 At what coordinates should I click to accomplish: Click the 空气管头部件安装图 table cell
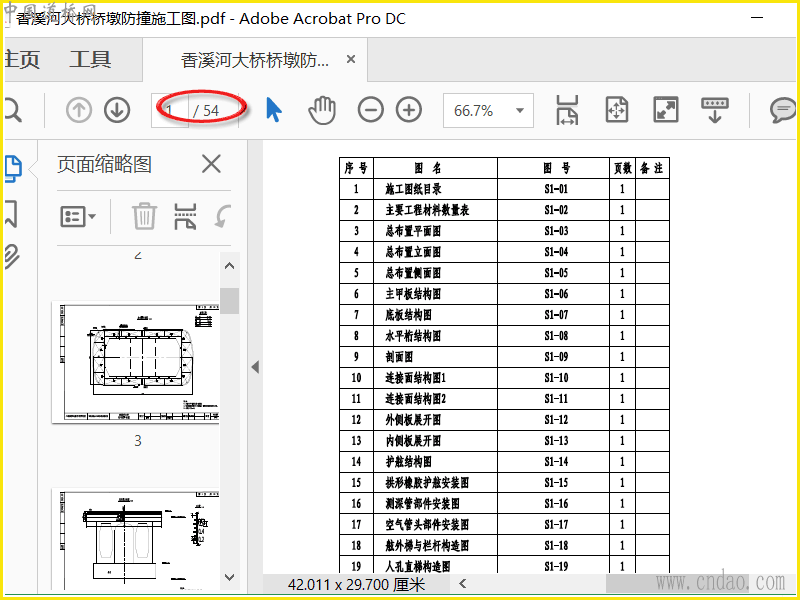point(435,524)
